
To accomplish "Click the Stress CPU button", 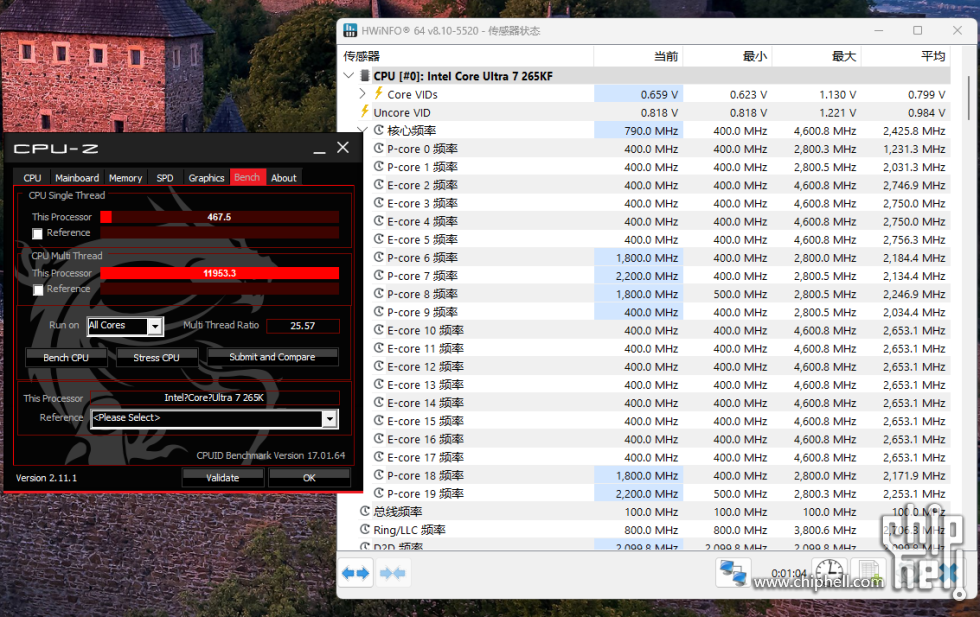I will point(156,358).
